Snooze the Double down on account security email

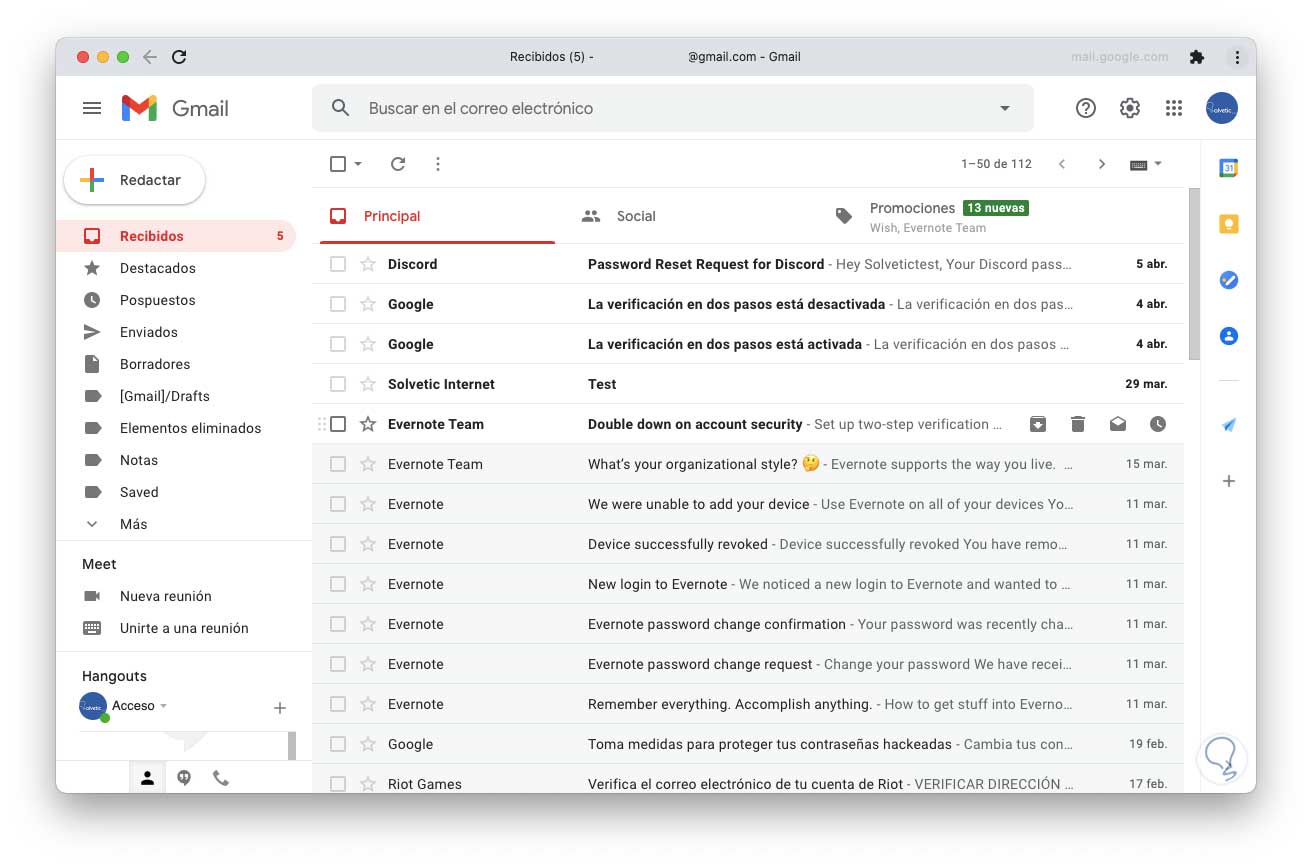(1158, 424)
